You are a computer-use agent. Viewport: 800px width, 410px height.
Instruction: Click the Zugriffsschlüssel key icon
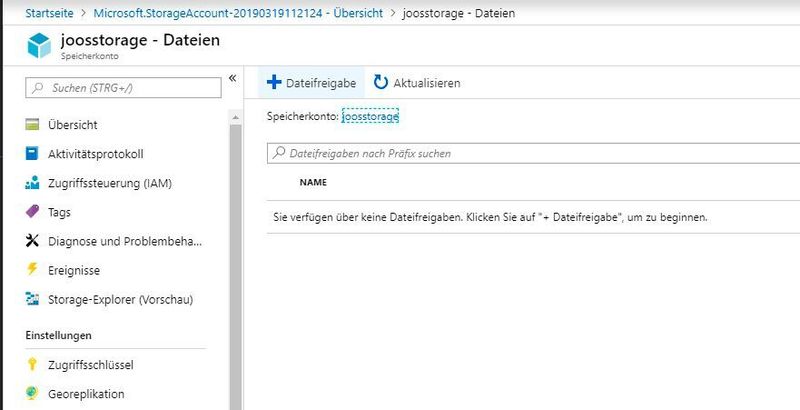coord(32,365)
